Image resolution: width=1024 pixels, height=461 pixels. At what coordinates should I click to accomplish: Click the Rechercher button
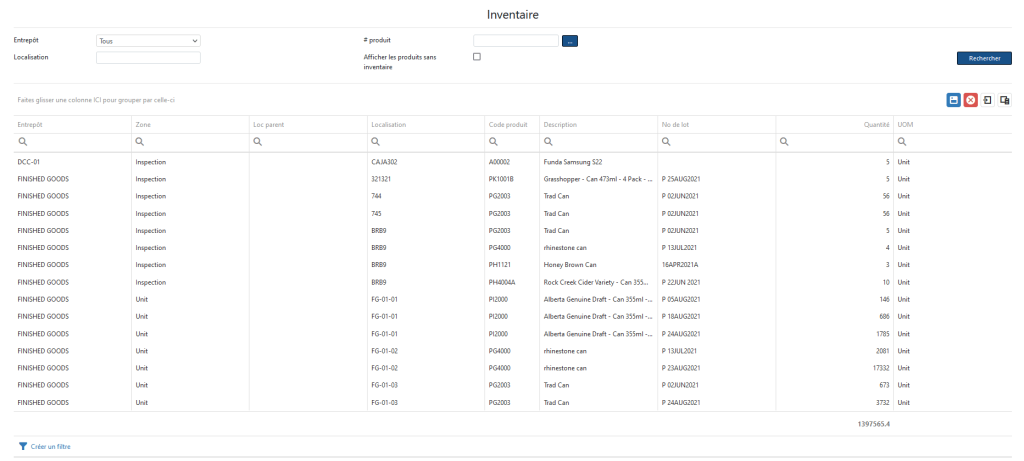click(984, 59)
